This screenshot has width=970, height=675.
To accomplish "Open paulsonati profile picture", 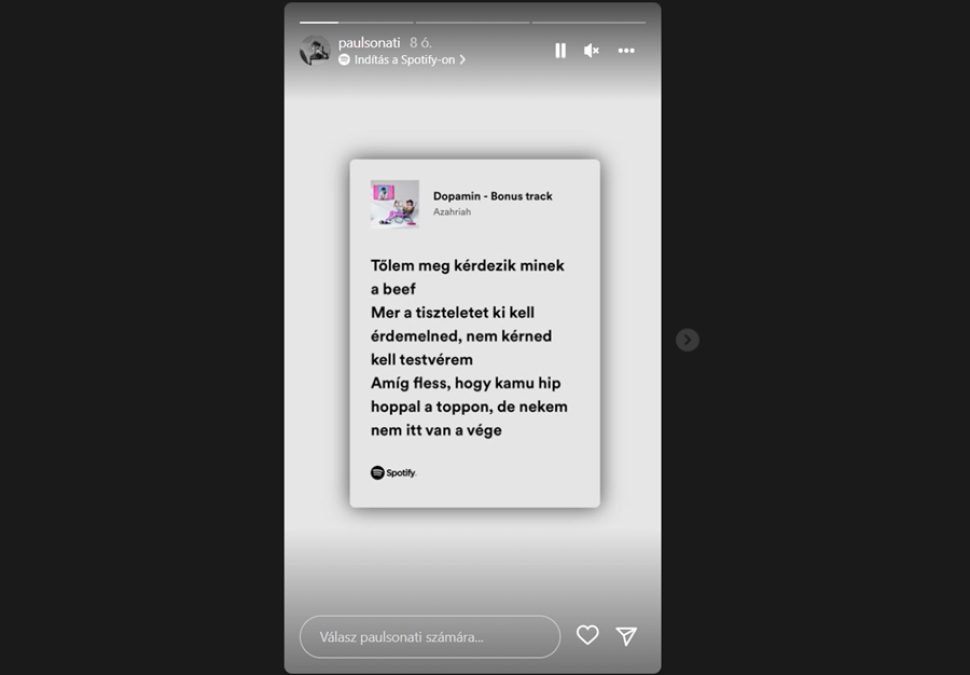I will tap(315, 50).
